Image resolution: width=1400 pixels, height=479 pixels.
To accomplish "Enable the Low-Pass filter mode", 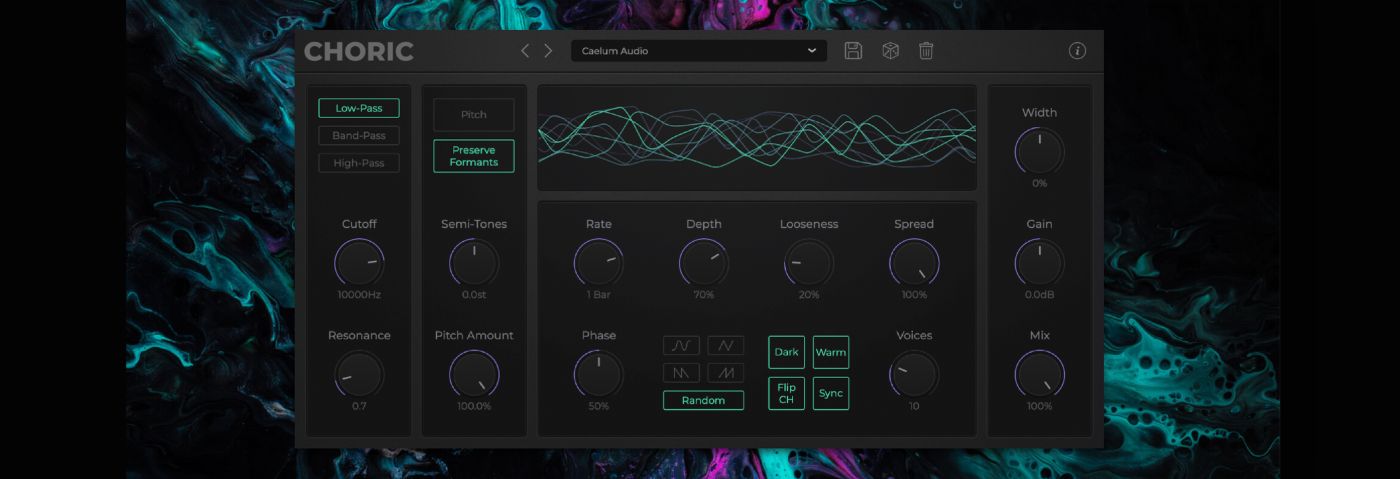I will pyautogui.click(x=359, y=108).
